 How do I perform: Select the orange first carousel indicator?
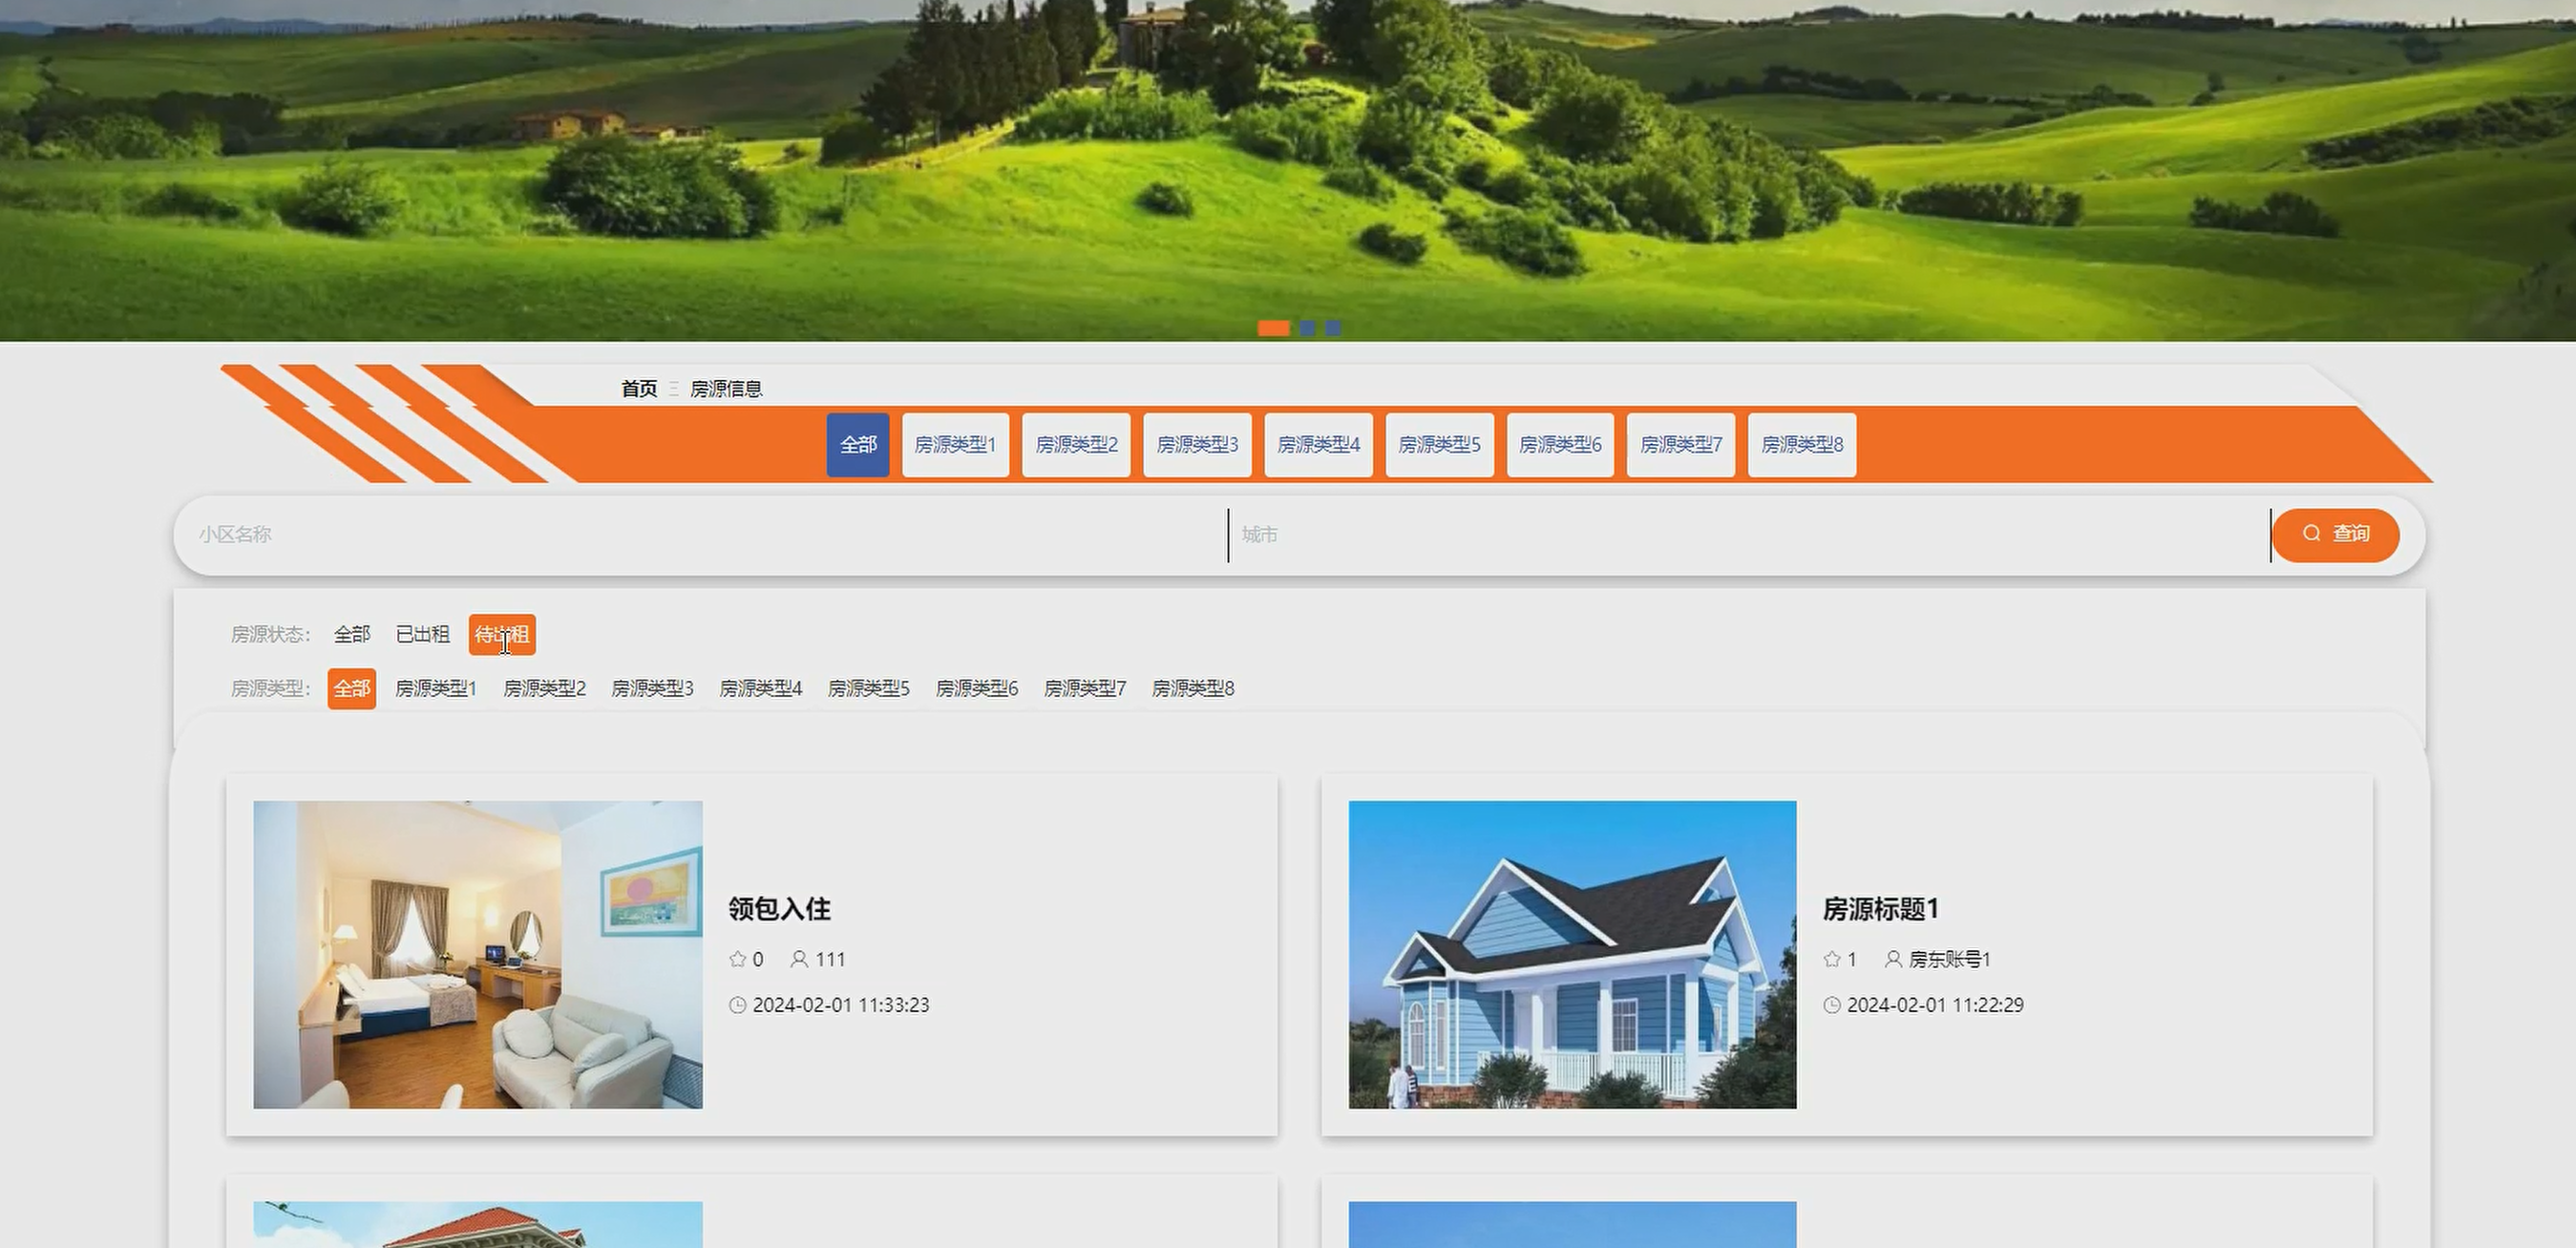pos(1273,328)
